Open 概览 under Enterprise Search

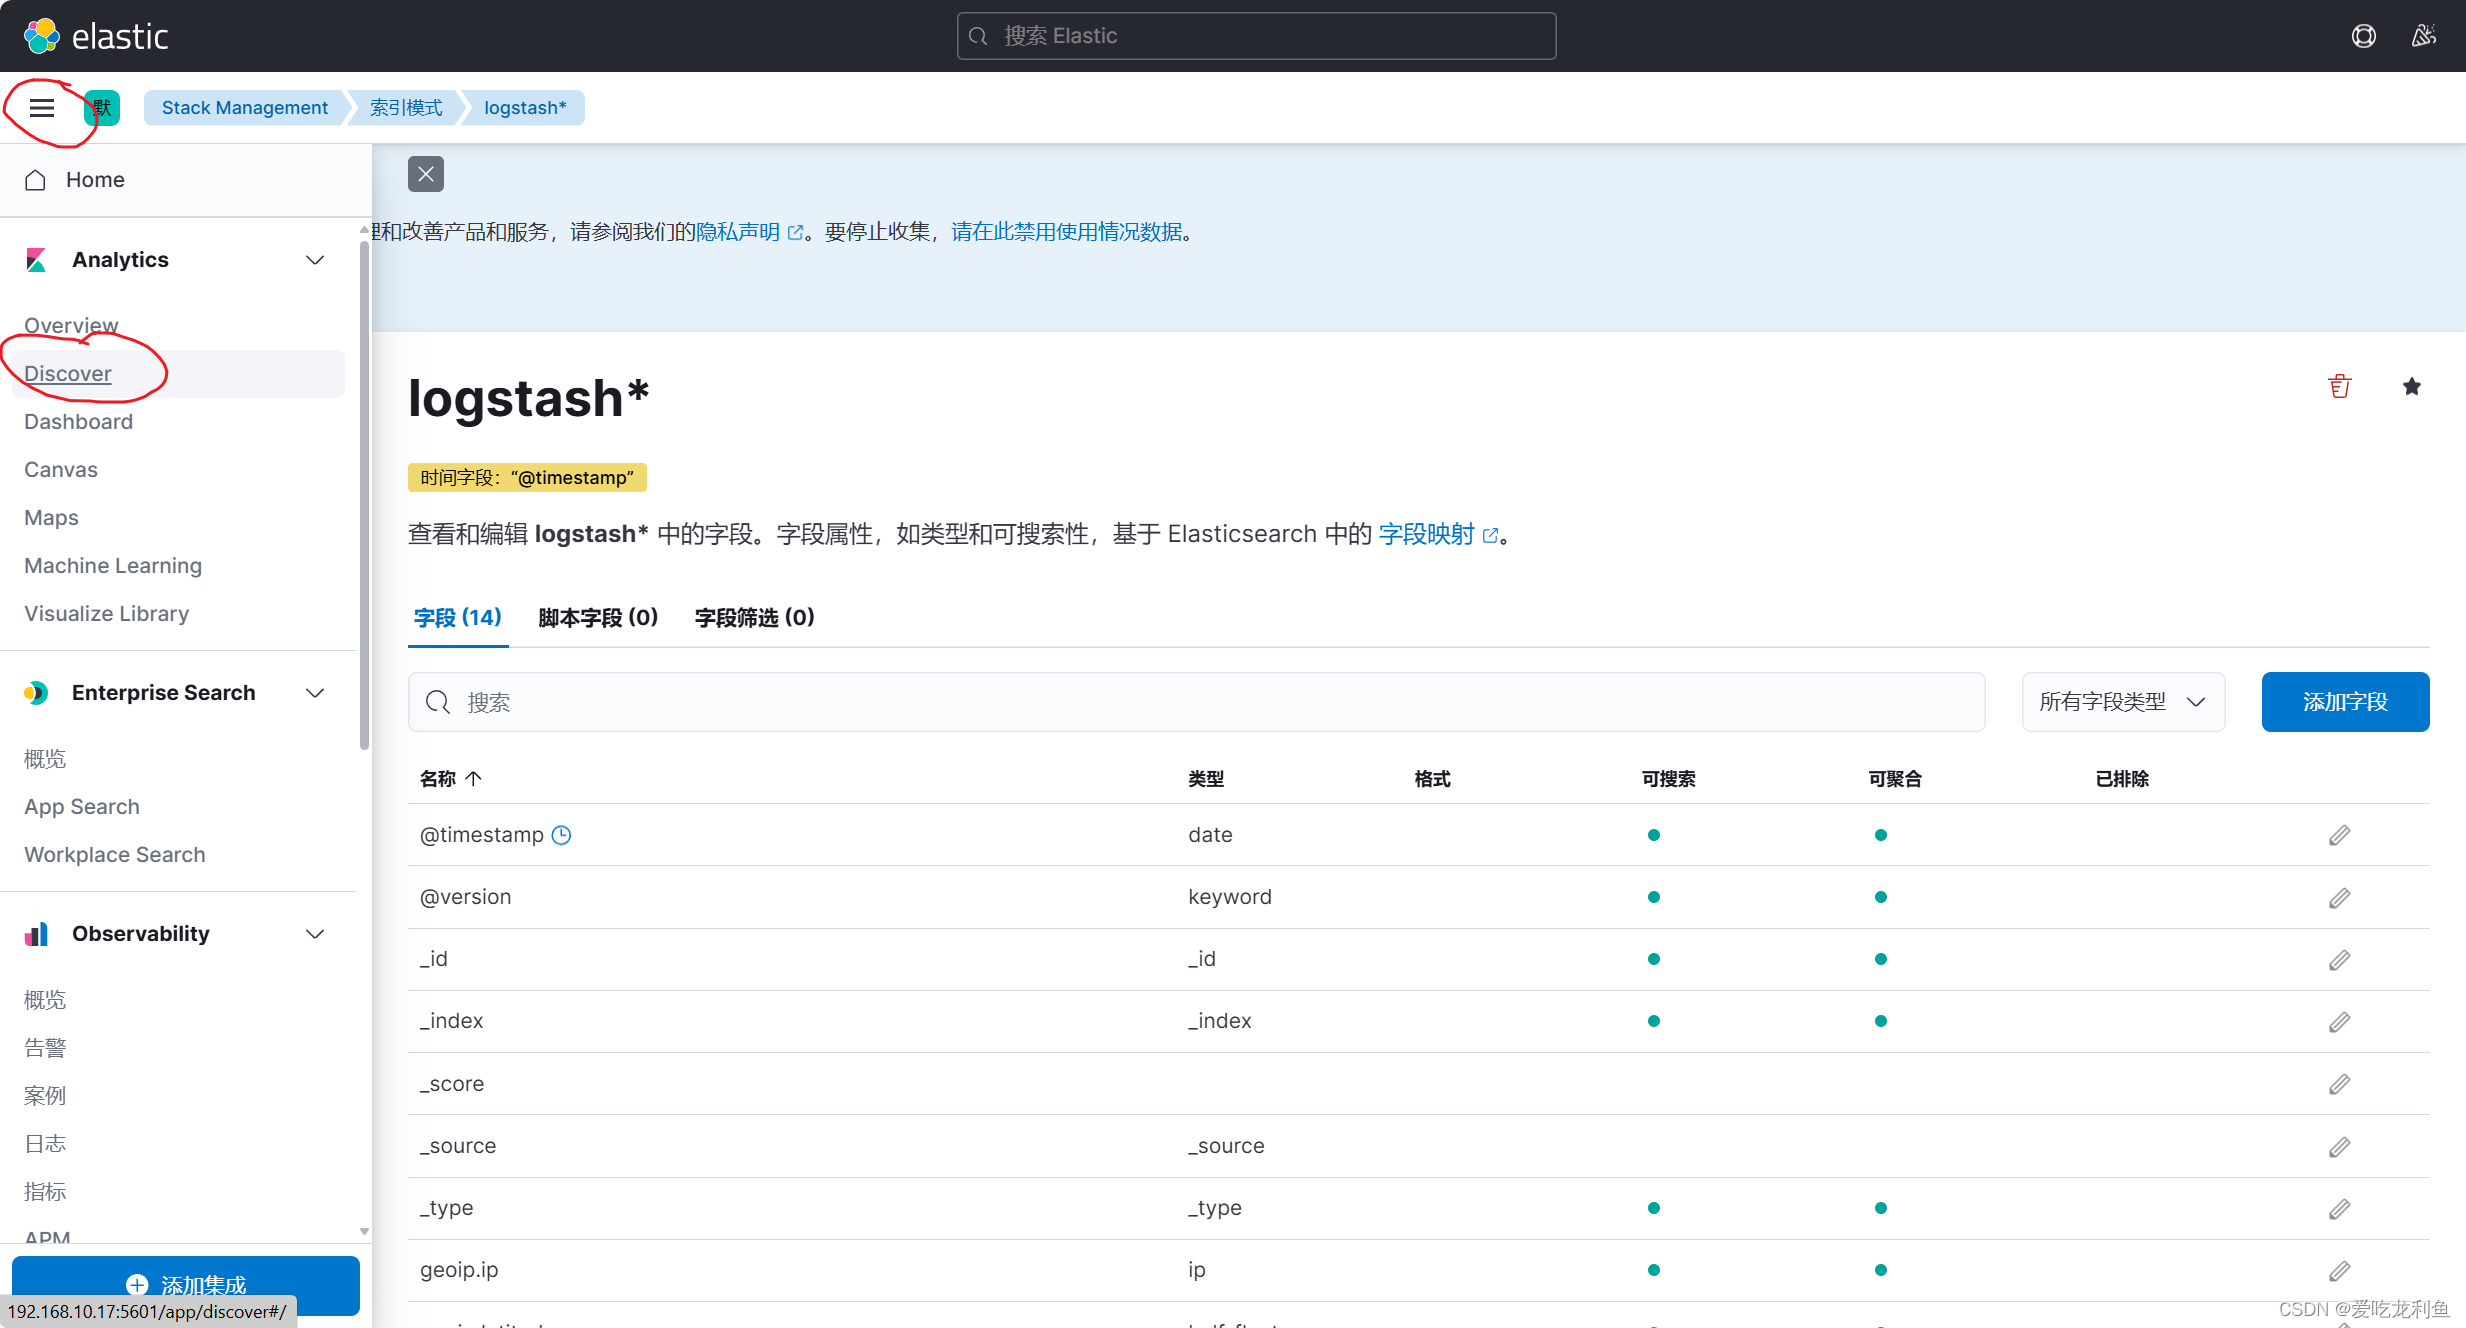pyautogui.click(x=45, y=759)
